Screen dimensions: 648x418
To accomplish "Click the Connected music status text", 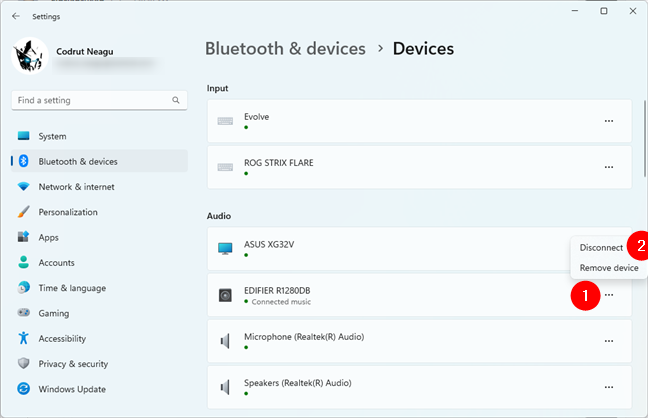I will pyautogui.click(x=281, y=302).
